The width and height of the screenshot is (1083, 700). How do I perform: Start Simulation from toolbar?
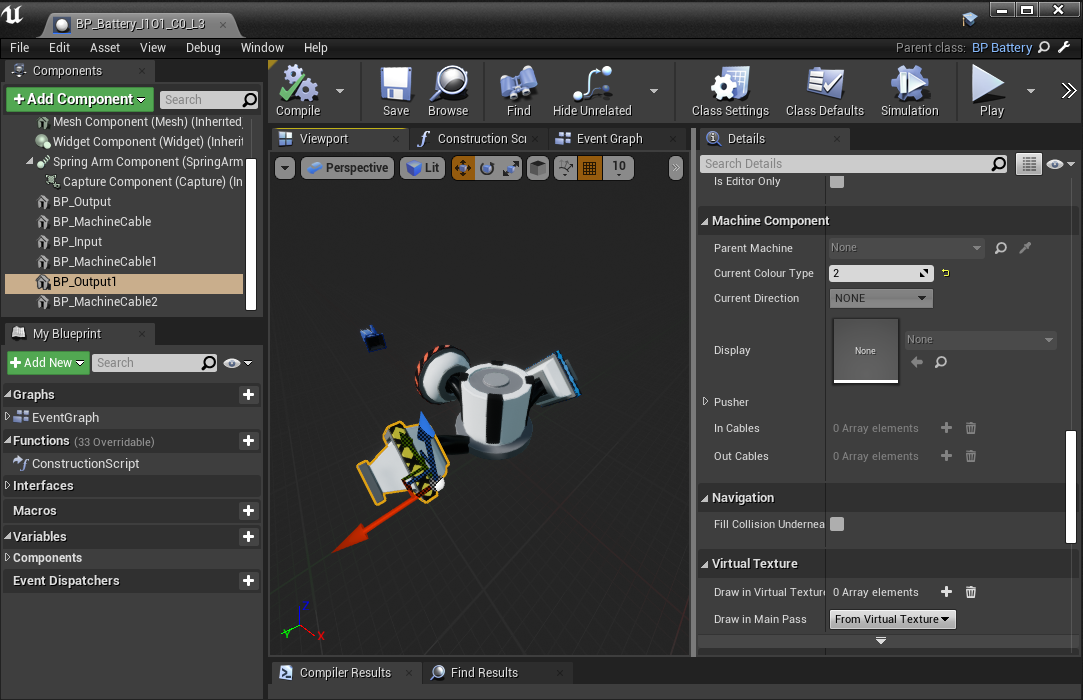909,86
